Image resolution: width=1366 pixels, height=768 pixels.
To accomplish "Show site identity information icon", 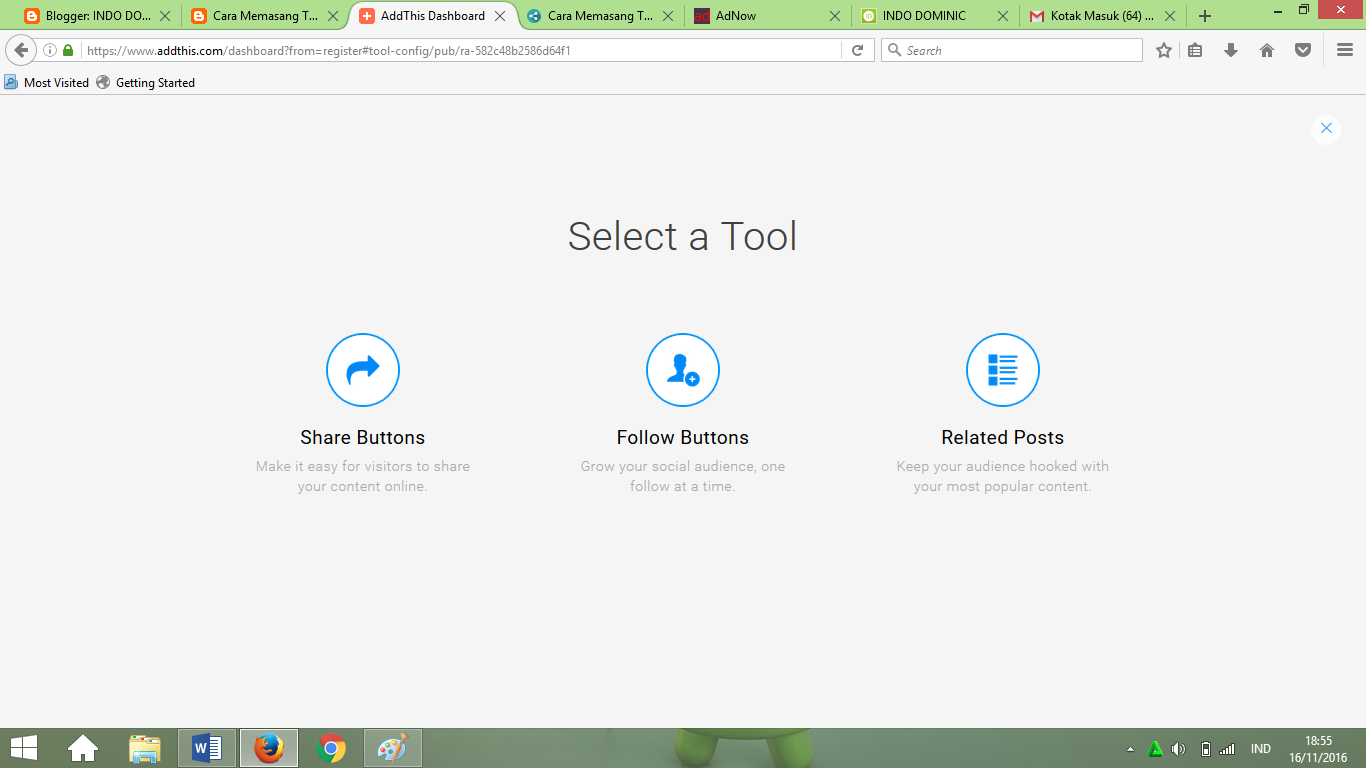I will 50,50.
